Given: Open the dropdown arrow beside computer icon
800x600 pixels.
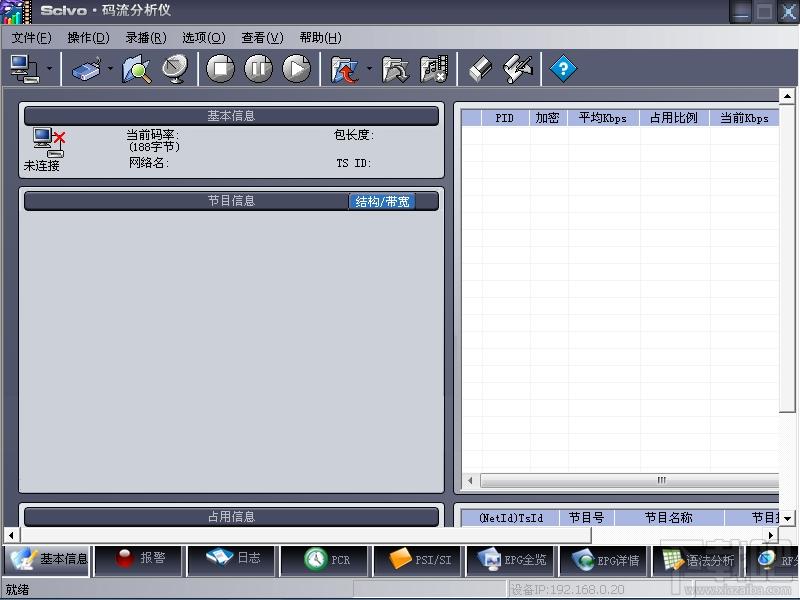Looking at the screenshot, I should pyautogui.click(x=49, y=68).
